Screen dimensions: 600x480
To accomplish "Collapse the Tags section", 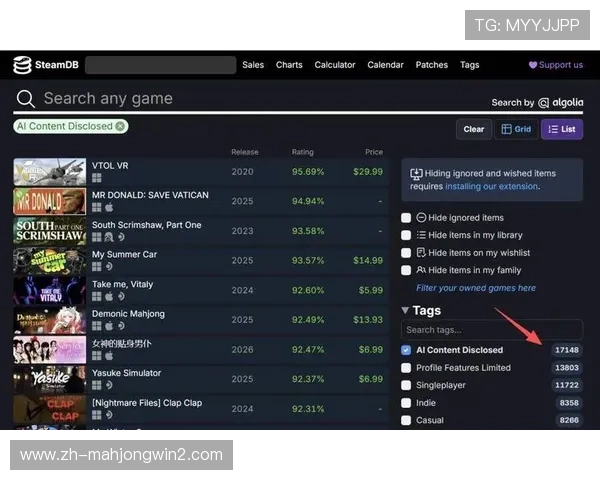I will point(405,311).
